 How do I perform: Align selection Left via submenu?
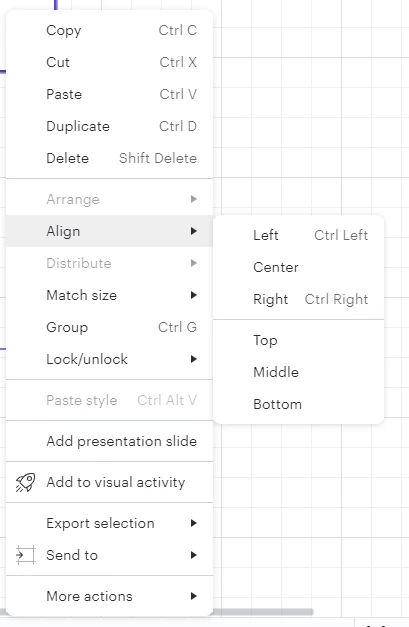299,235
